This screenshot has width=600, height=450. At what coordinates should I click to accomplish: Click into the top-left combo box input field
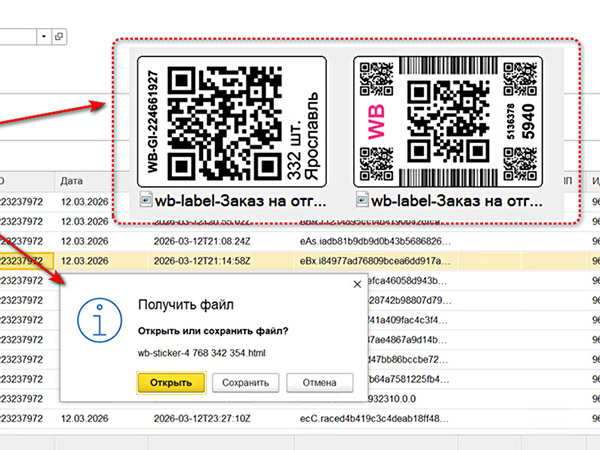[18, 36]
